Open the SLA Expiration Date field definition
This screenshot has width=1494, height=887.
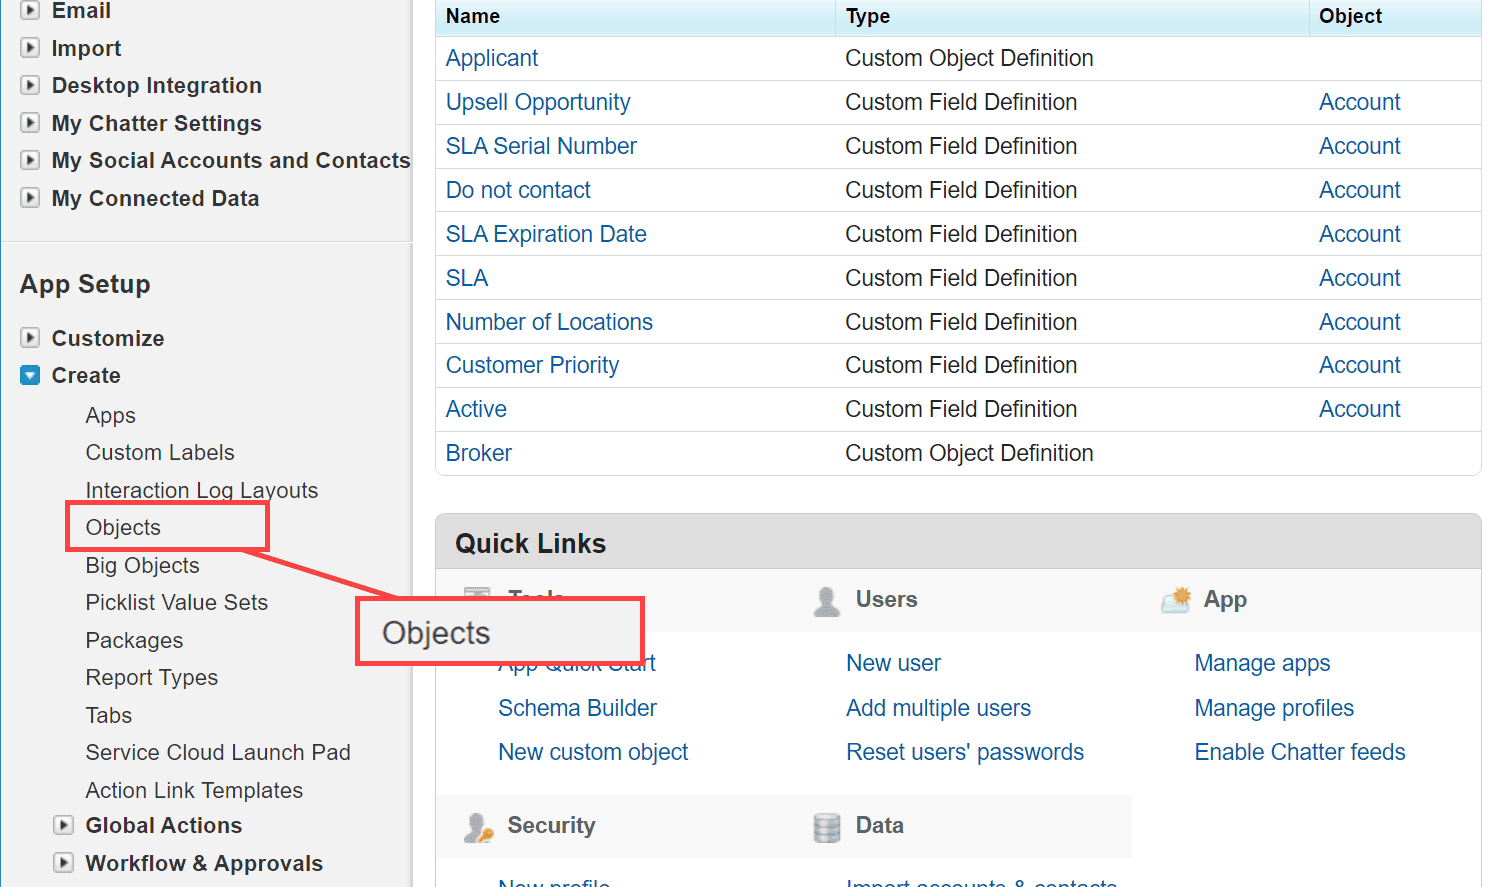pyautogui.click(x=546, y=233)
